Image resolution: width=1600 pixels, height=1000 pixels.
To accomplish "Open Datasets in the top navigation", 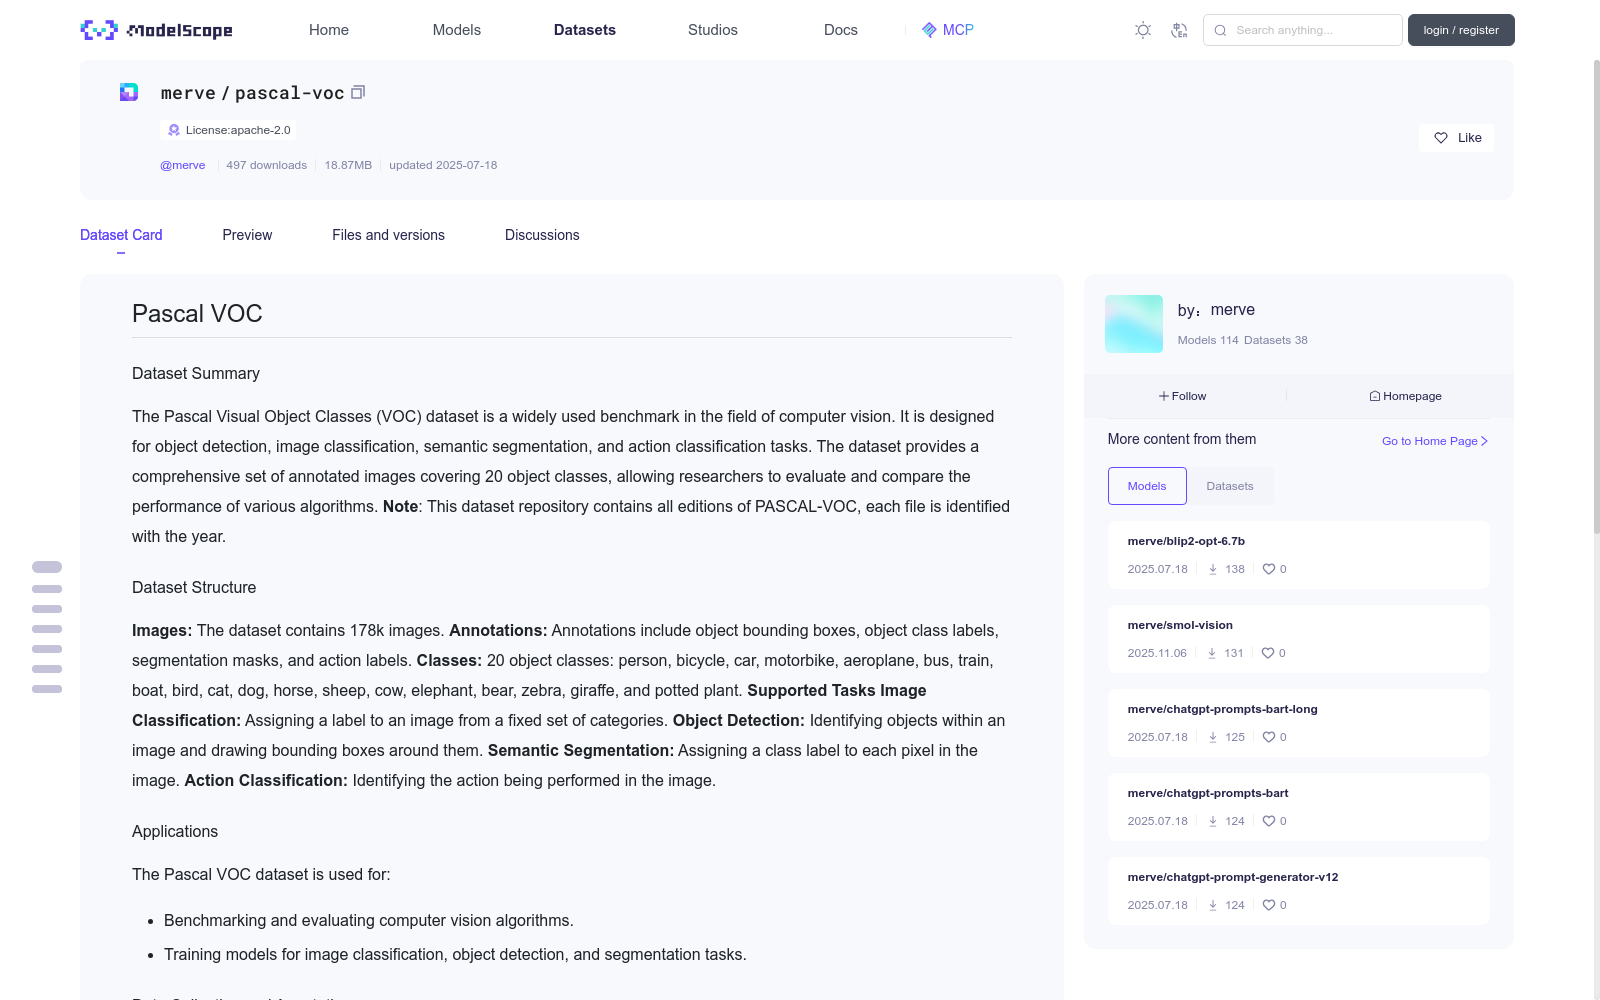I will [x=585, y=30].
